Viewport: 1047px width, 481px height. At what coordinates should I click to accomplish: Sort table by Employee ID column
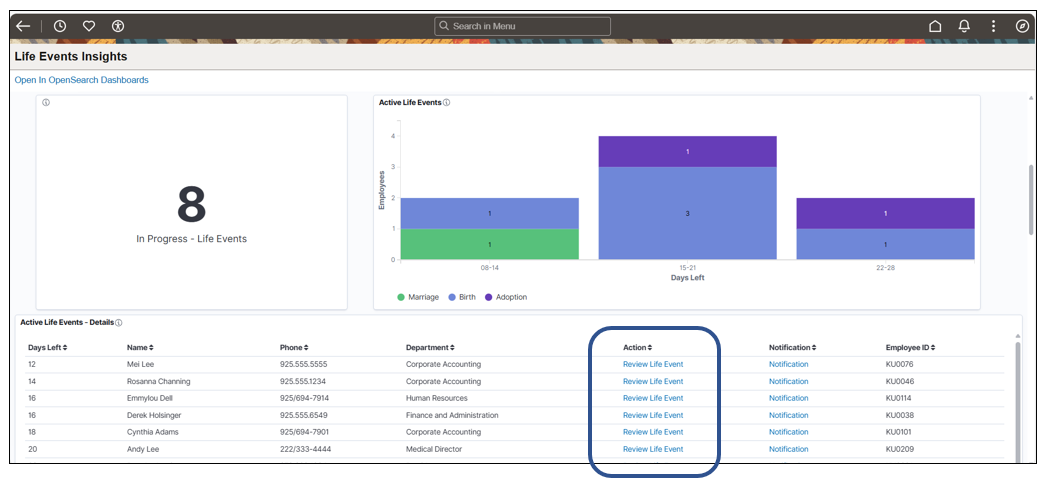pos(911,347)
